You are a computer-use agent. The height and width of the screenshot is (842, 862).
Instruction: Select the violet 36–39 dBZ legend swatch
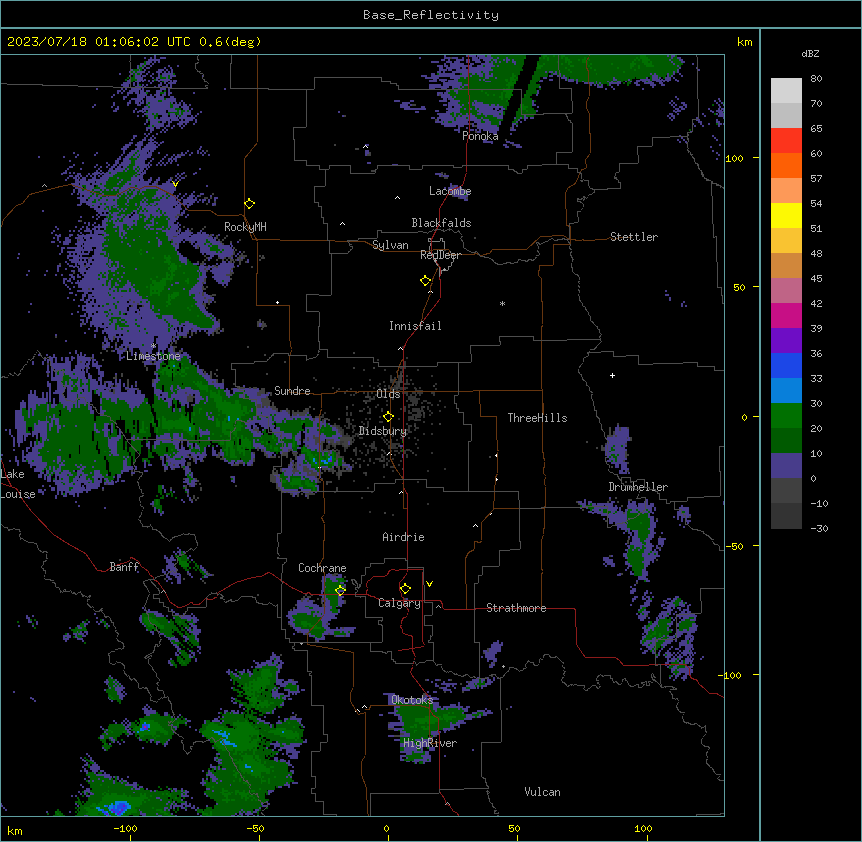(786, 341)
